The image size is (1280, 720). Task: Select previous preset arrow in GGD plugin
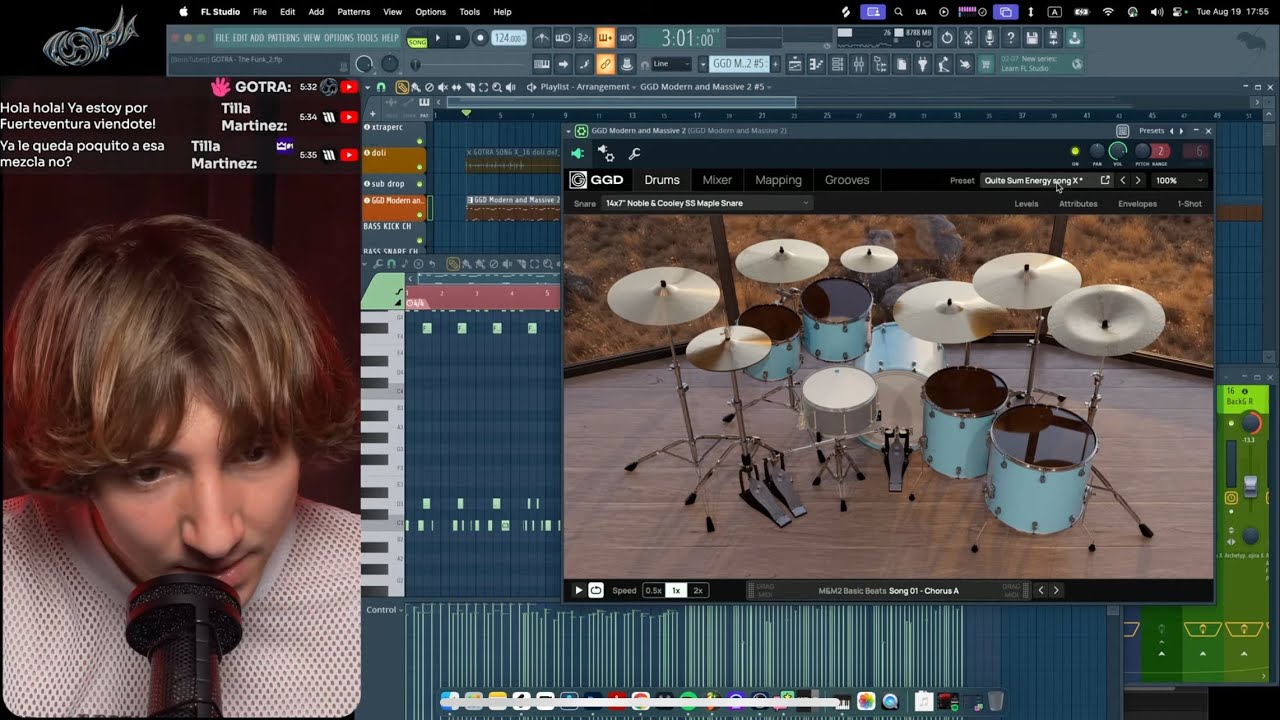click(1122, 180)
